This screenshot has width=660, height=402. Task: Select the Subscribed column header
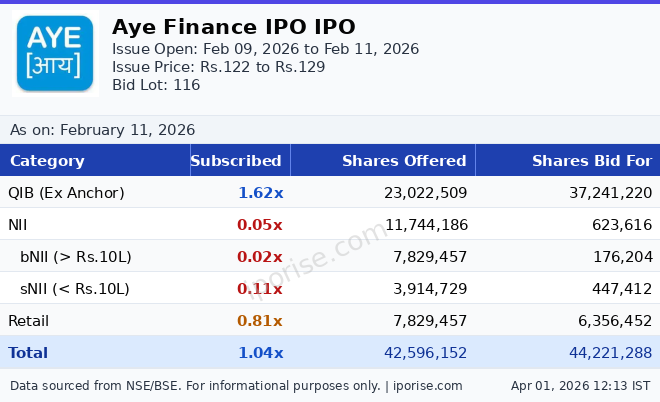click(236, 161)
